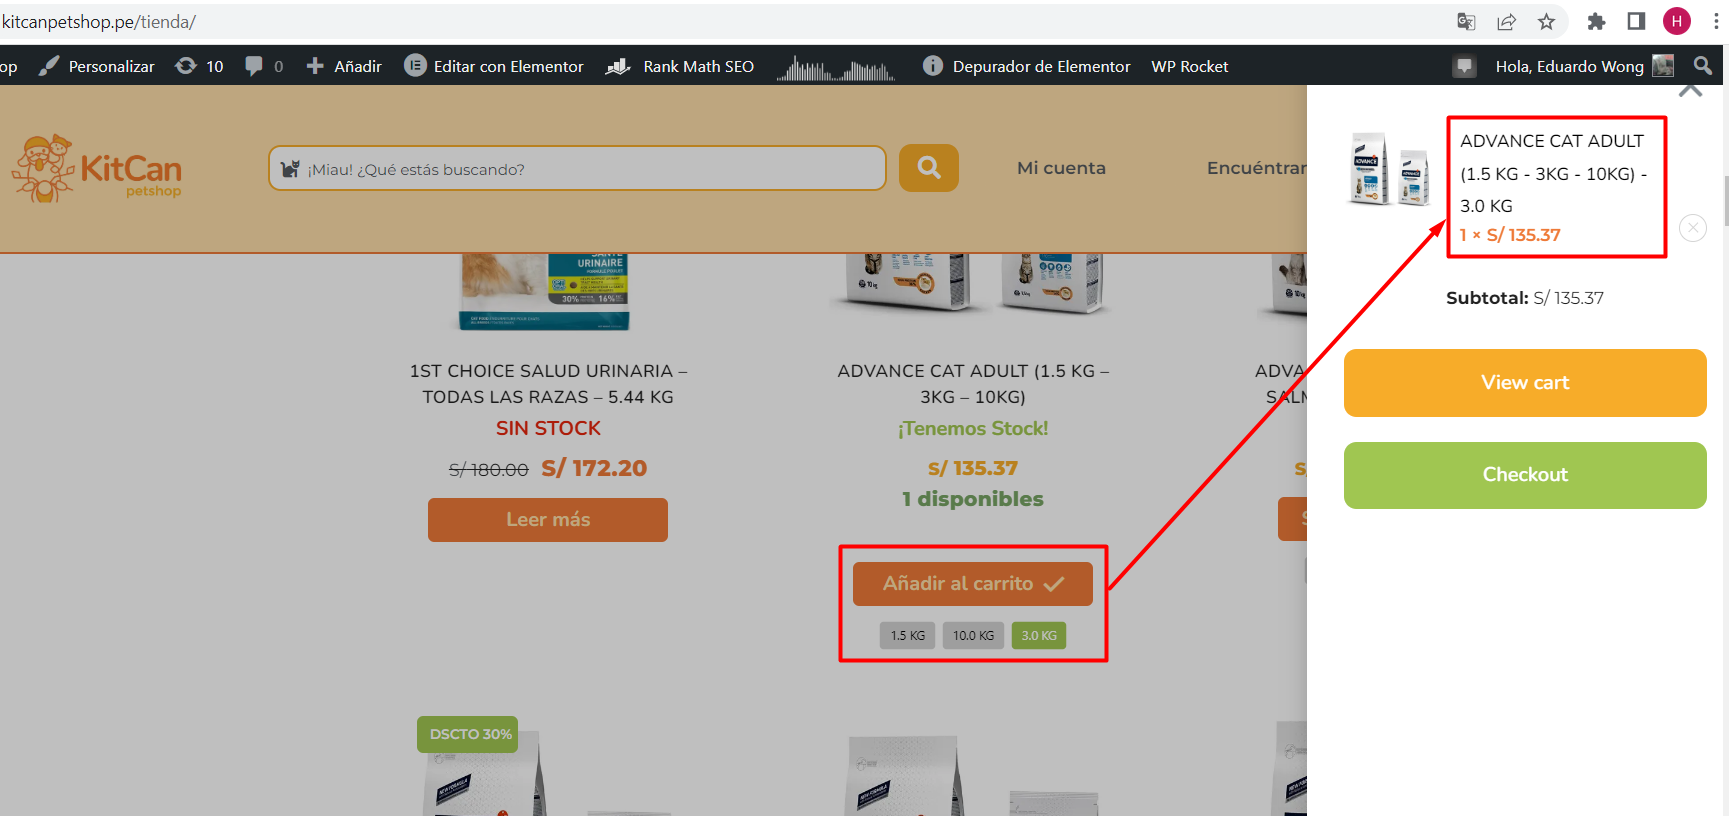Open the Rank Math SEO menu

680,66
